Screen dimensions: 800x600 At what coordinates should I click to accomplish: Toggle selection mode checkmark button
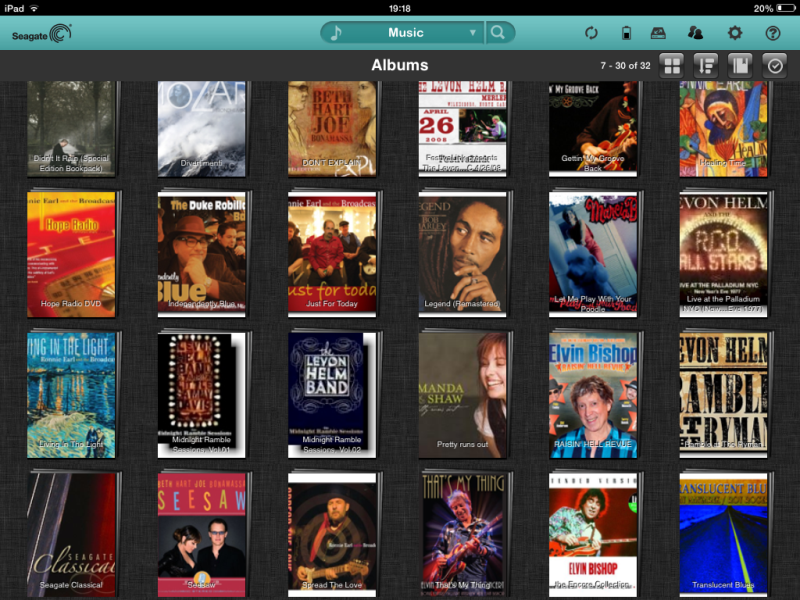775,65
